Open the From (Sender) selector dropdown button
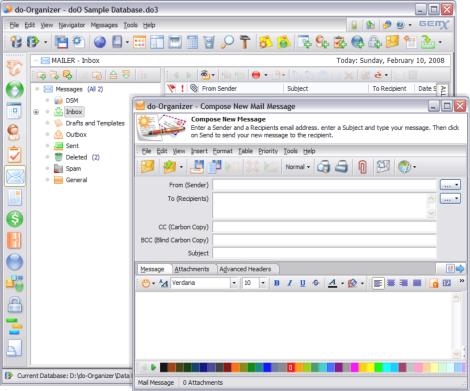The height and width of the screenshot is (391, 470). [450, 185]
